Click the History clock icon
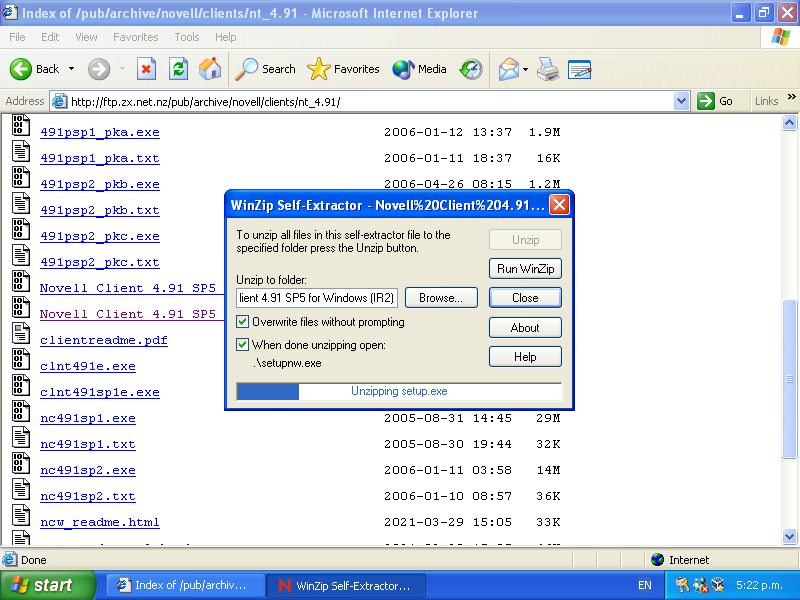Screen dimensions: 800x600 point(470,69)
